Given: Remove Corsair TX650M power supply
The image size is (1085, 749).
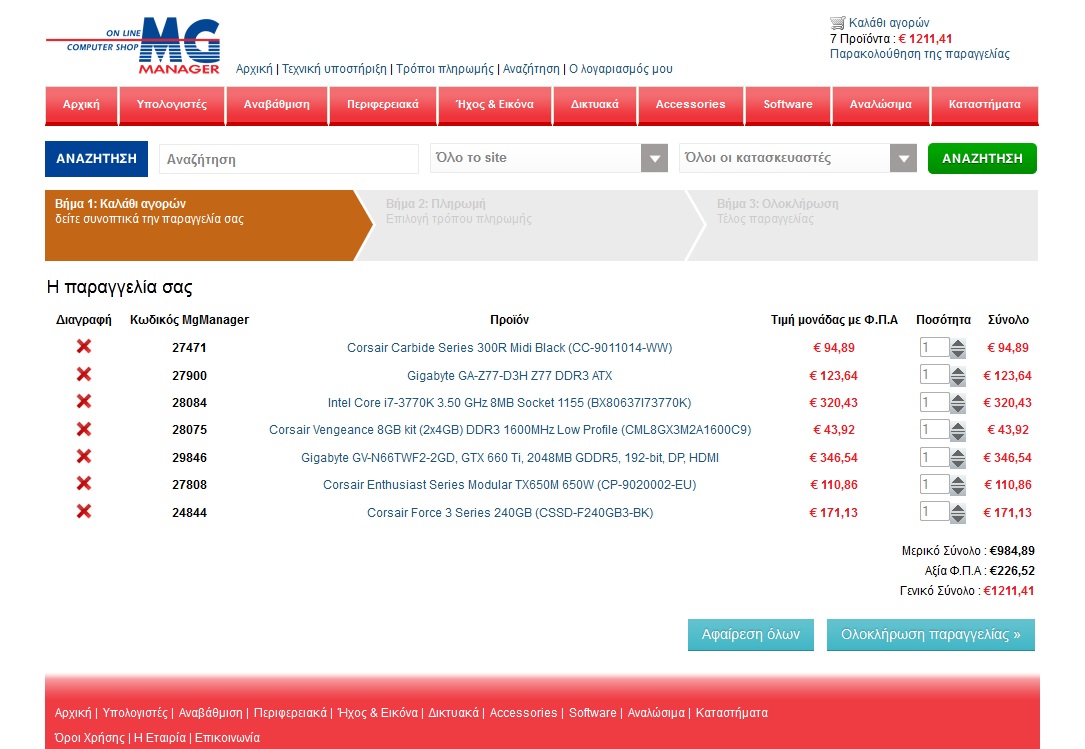Looking at the screenshot, I should pyautogui.click(x=84, y=483).
